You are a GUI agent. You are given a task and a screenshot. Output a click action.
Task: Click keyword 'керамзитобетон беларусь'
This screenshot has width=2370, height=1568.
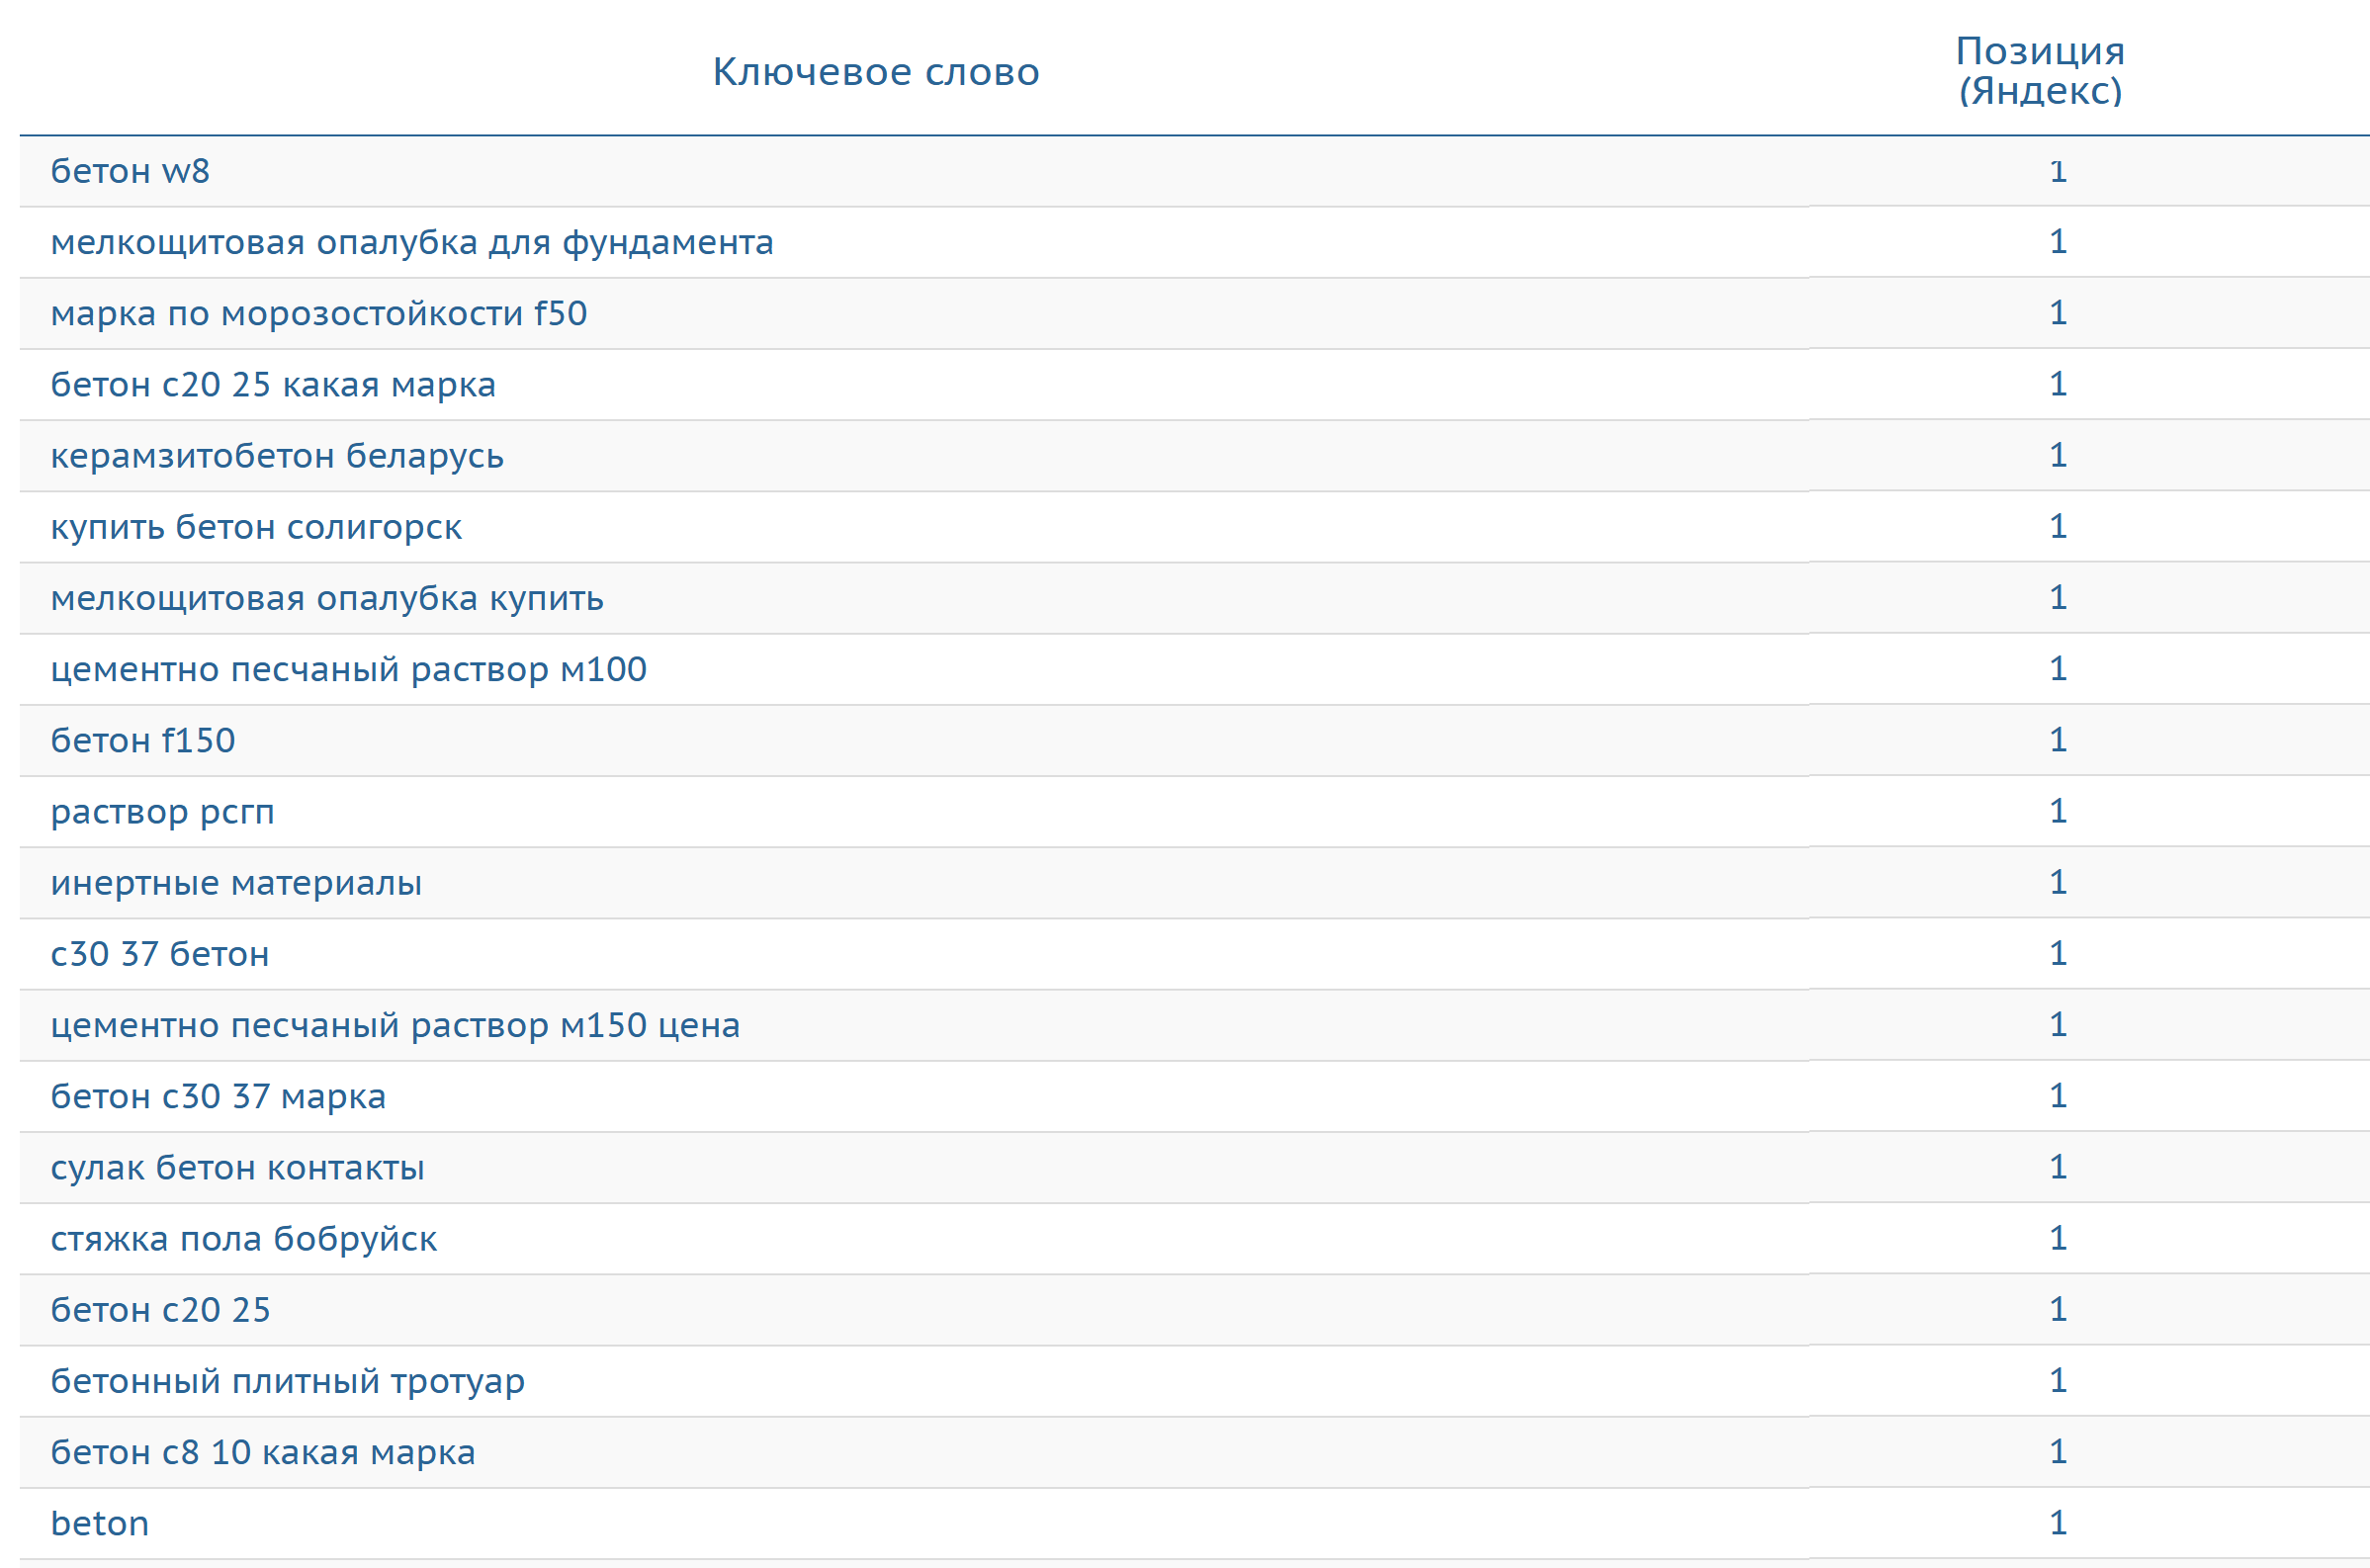point(277,456)
